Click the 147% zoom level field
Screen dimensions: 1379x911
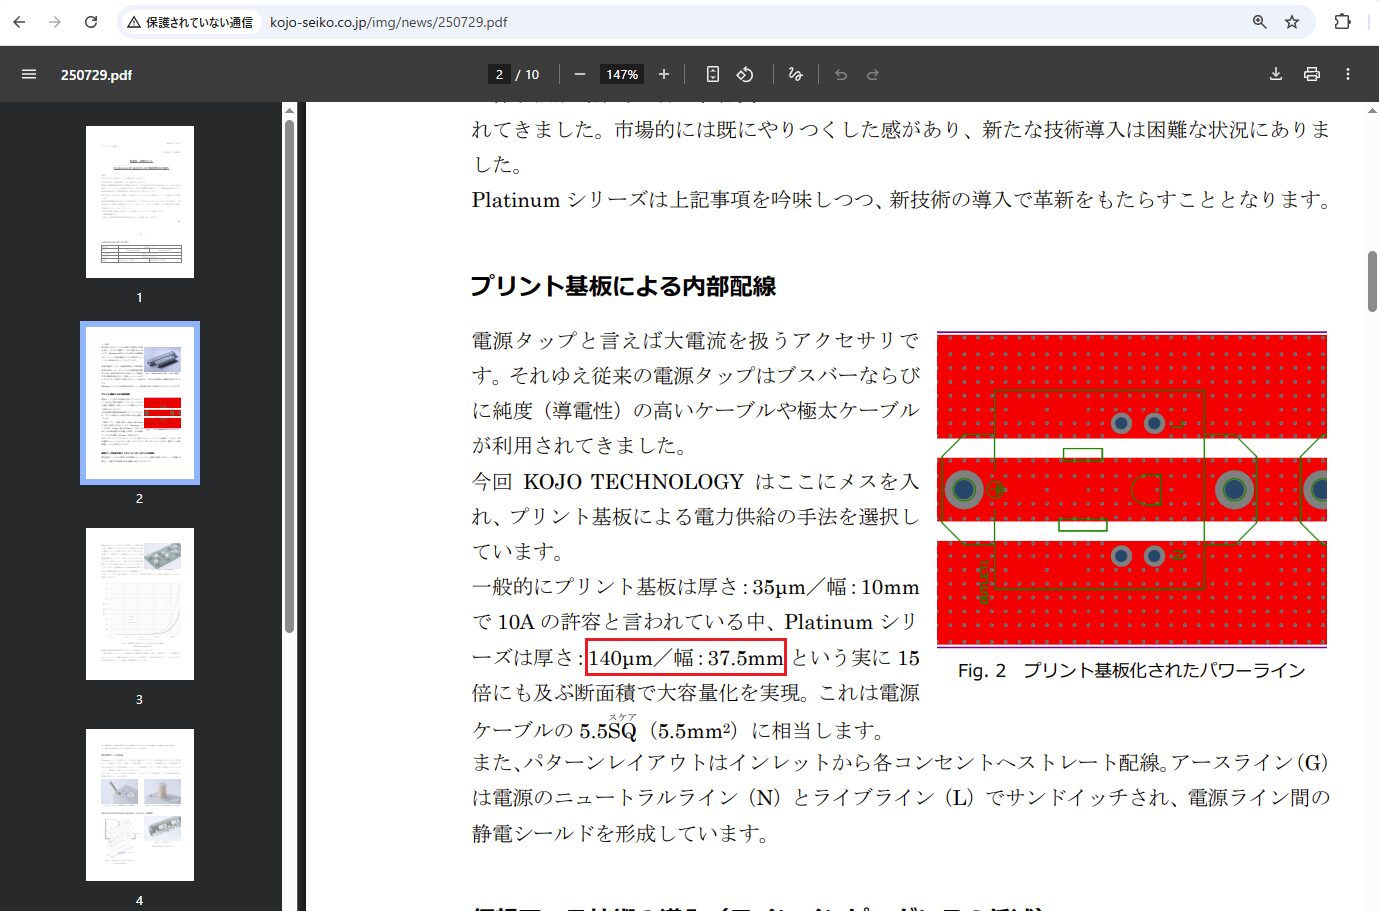622,74
